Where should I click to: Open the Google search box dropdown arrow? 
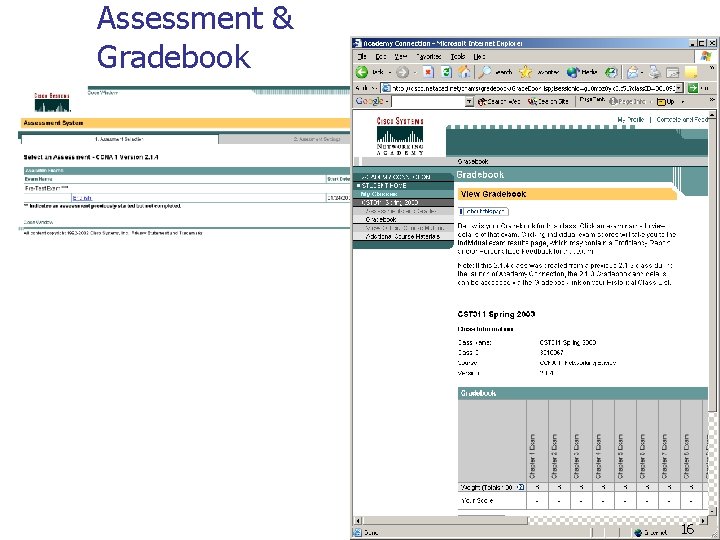coord(469,102)
